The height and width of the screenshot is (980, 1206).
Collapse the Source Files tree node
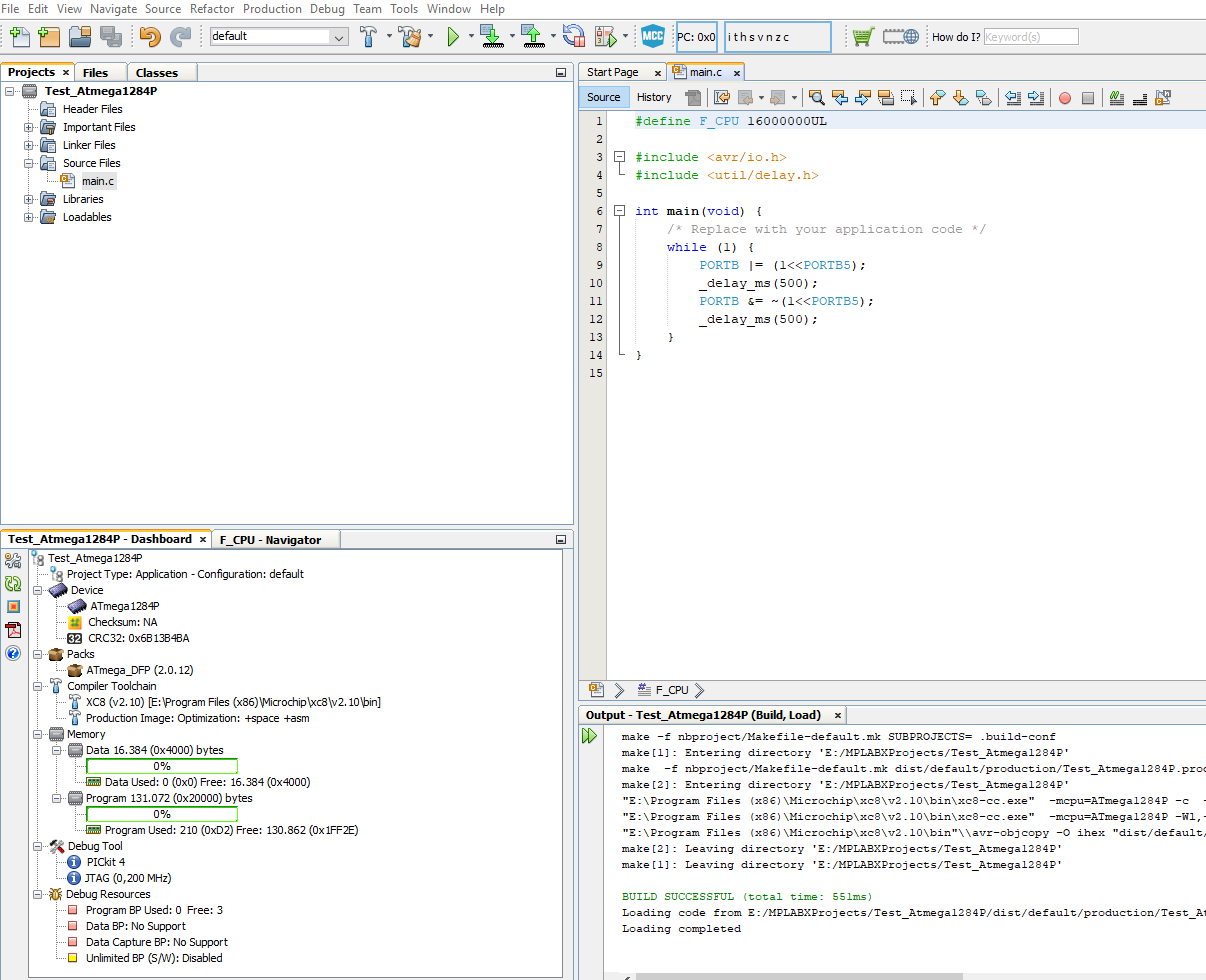click(29, 163)
